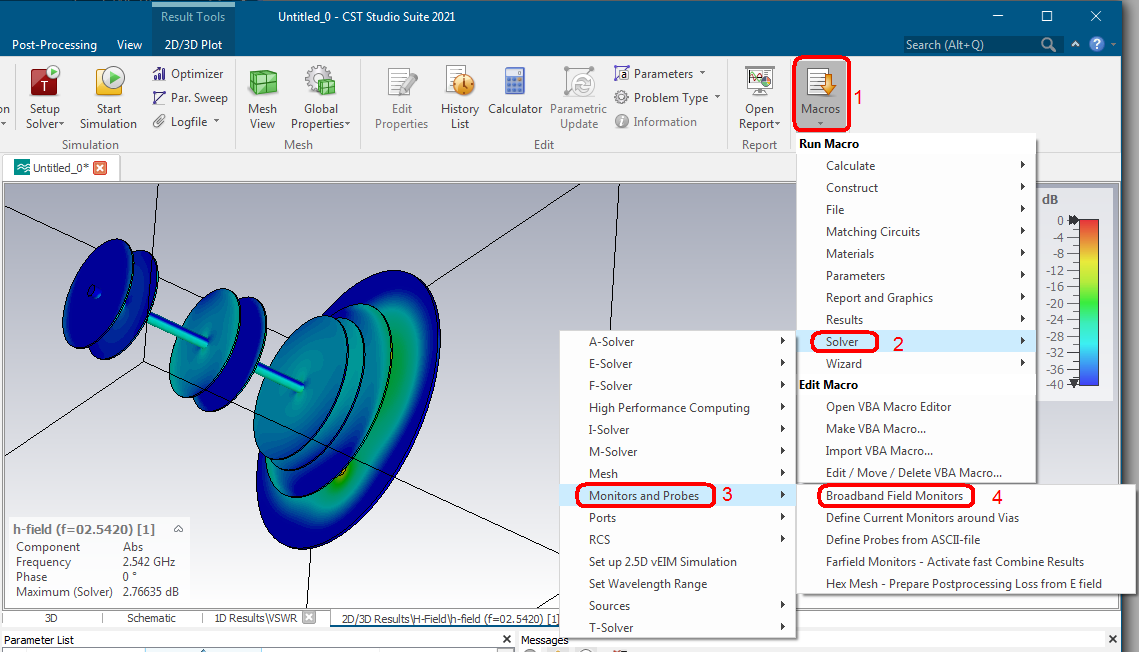
Task: Expand the Problem Type dropdown arrow
Action: point(718,97)
